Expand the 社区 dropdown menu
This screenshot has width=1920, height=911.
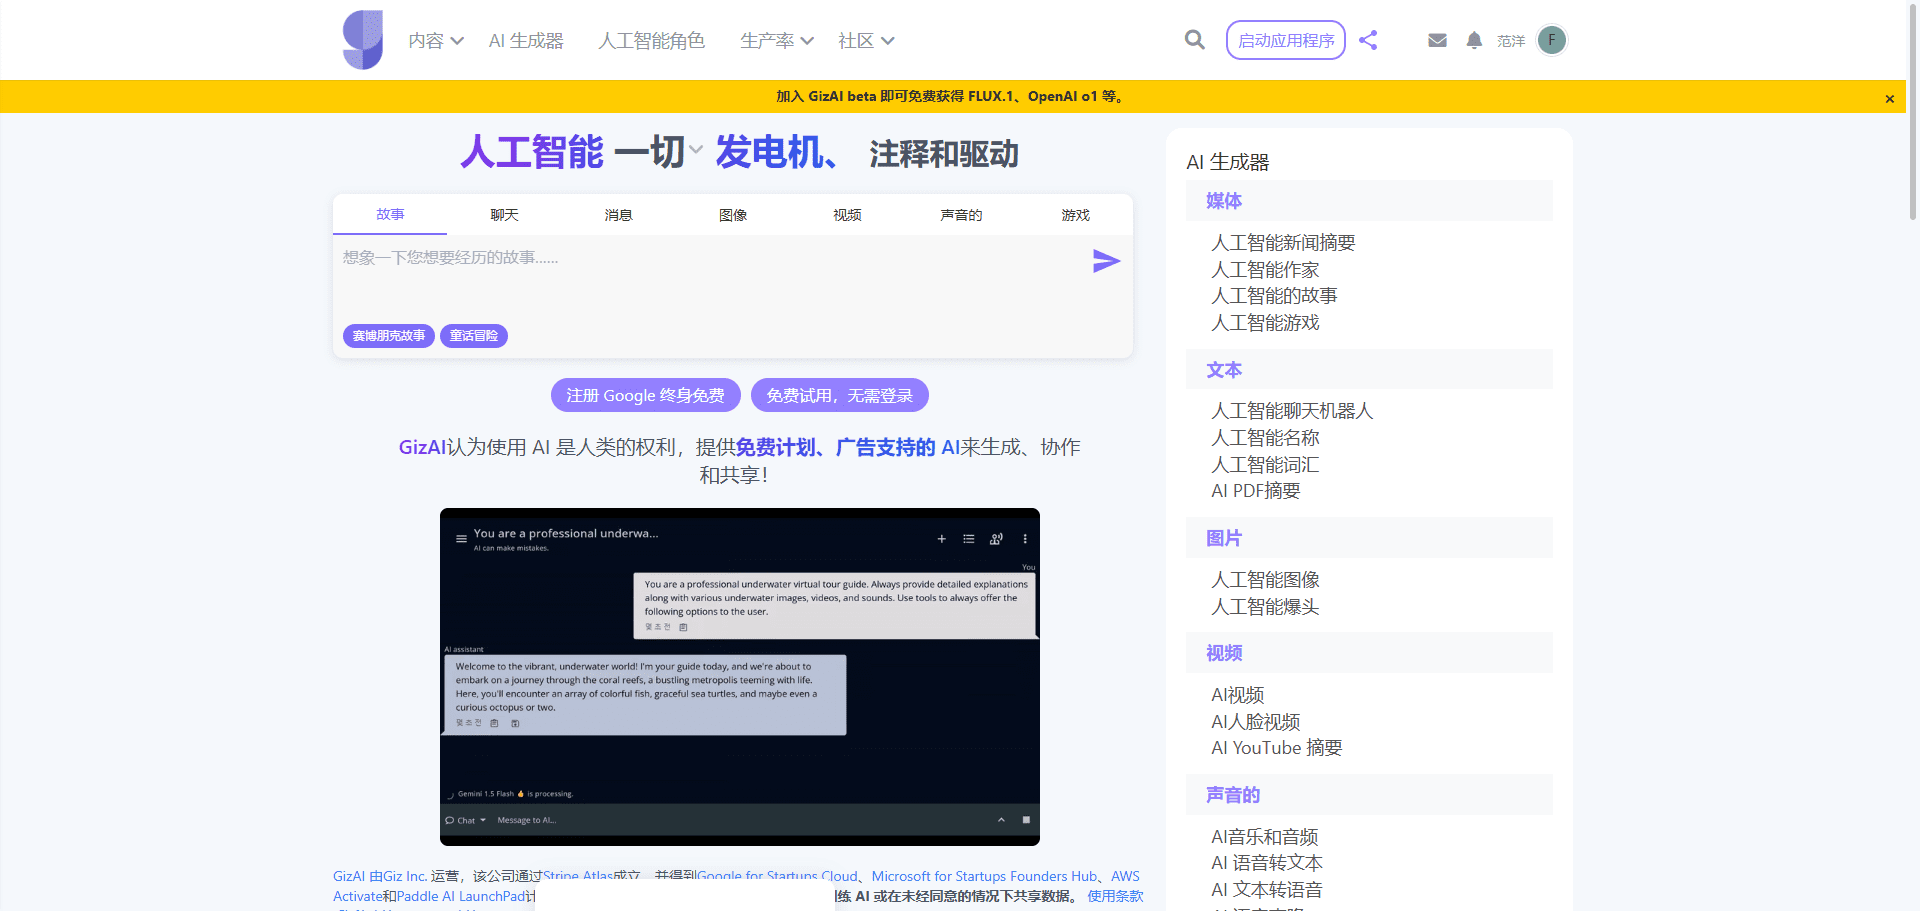[x=866, y=41]
